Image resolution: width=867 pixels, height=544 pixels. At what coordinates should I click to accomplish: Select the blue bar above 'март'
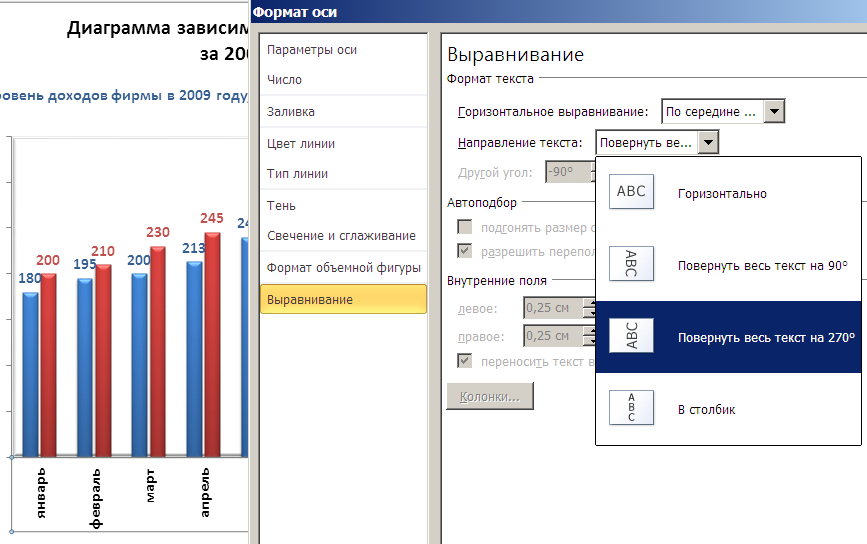[139, 365]
